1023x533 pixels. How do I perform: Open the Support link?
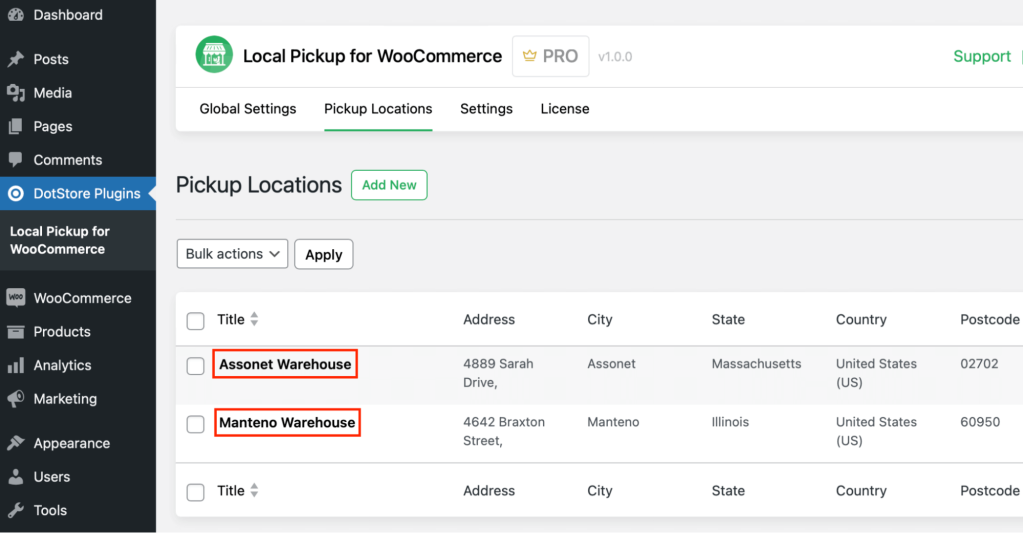981,57
